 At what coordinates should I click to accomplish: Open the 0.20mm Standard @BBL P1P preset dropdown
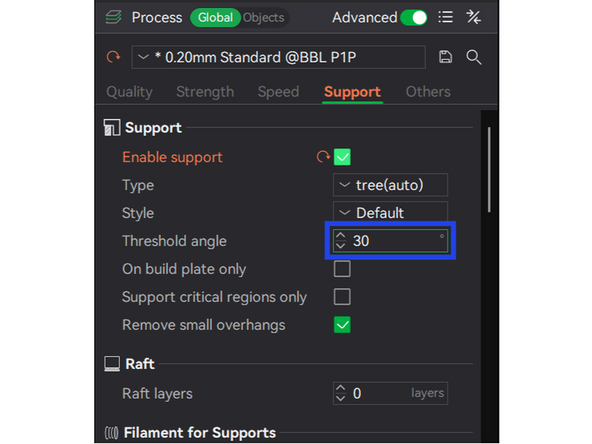click(x=279, y=57)
